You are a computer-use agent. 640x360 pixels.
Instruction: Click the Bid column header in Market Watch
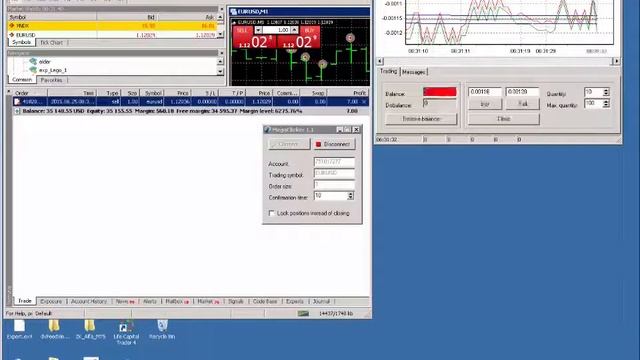tap(127, 17)
